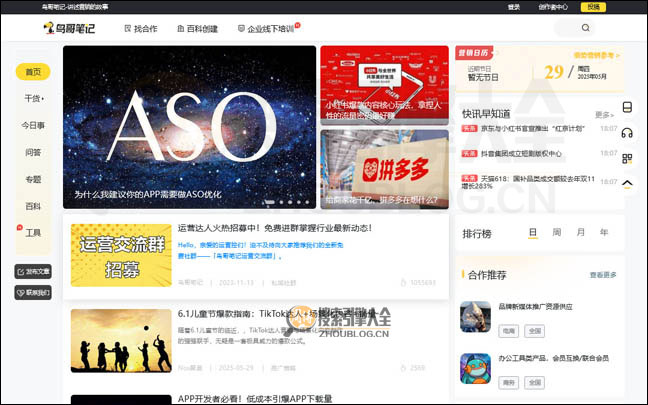
Task: Switch ranking to 年 tab
Action: coord(604,232)
